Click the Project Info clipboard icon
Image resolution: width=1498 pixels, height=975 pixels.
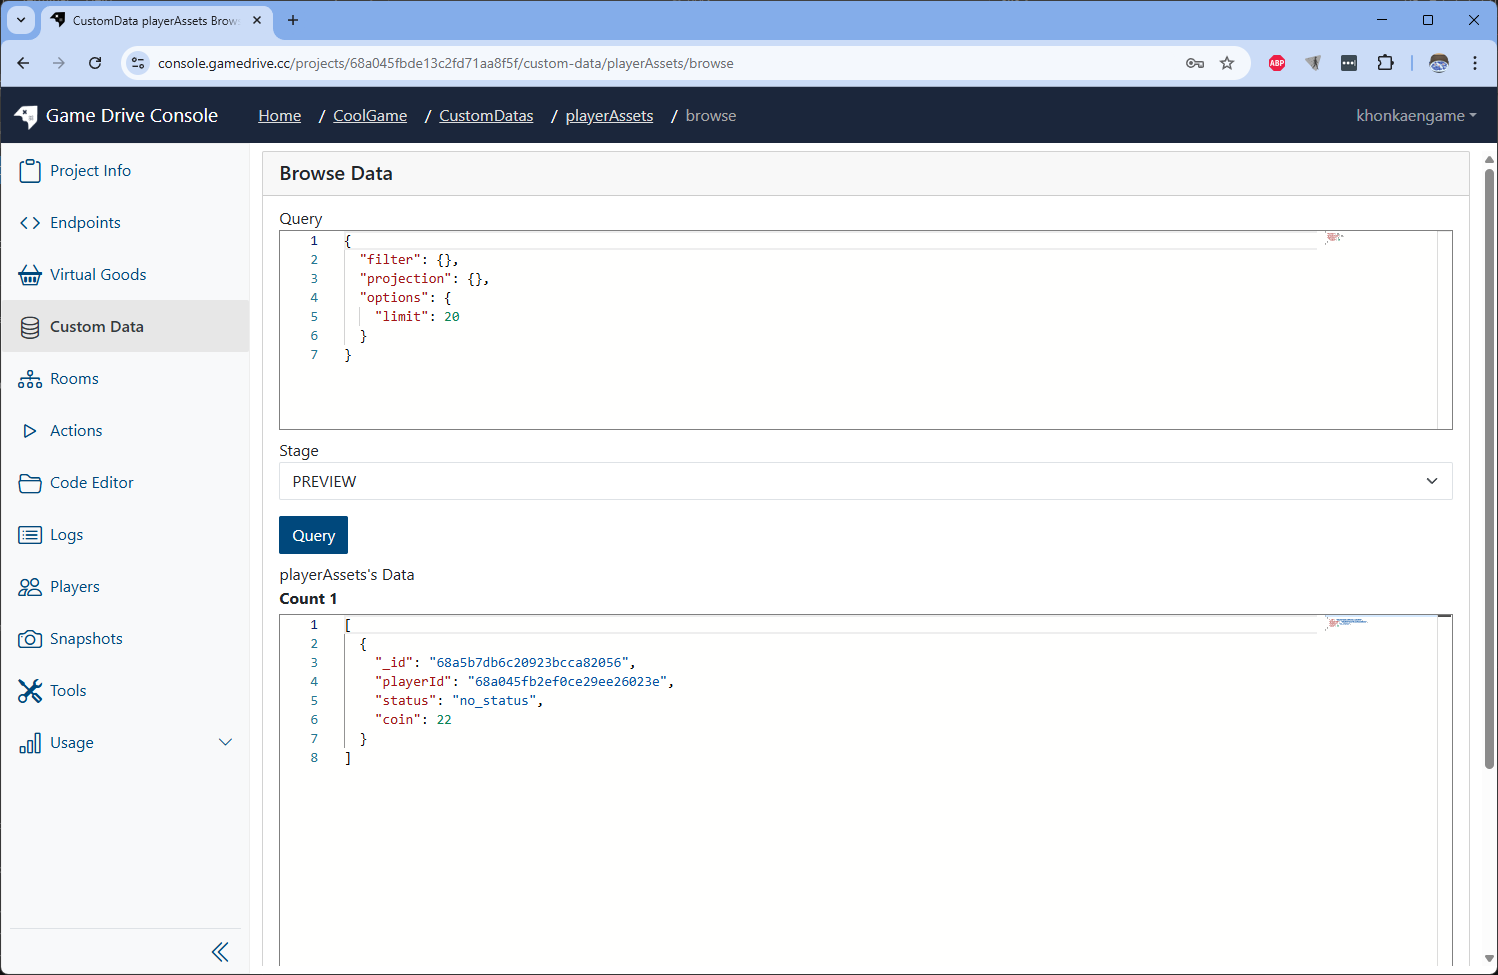tap(30, 171)
